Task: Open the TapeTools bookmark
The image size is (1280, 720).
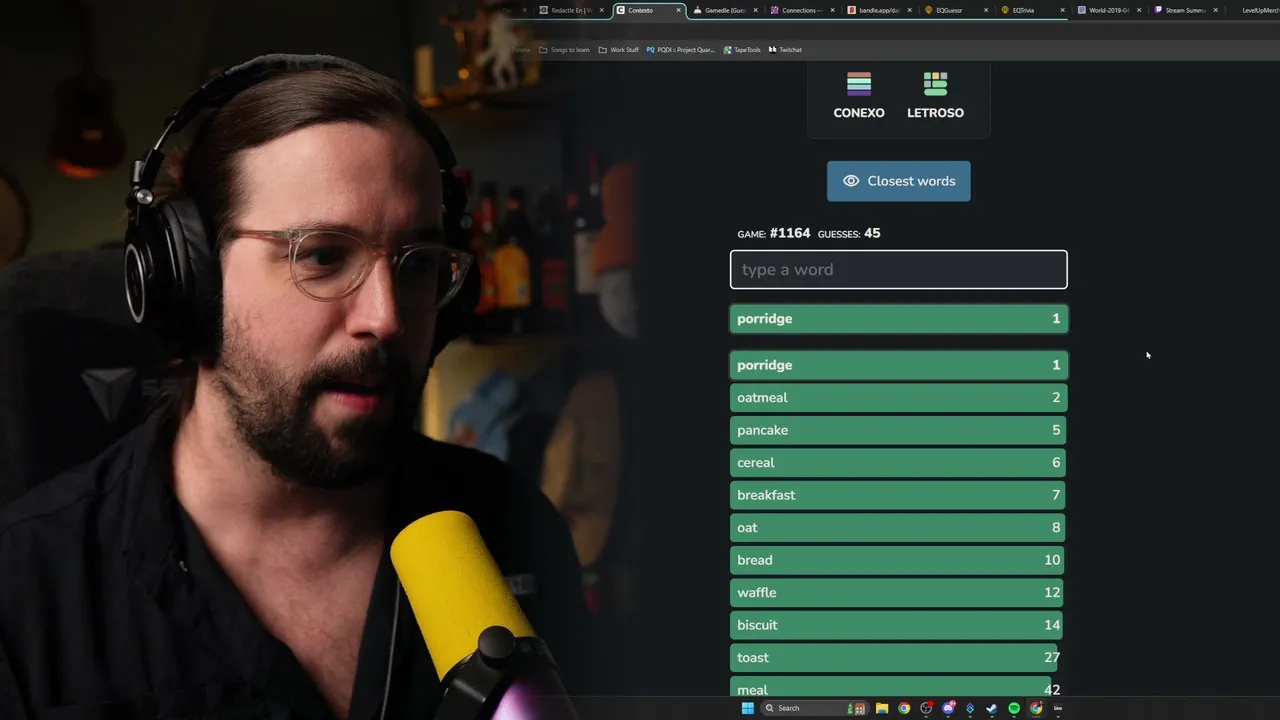Action: point(742,49)
